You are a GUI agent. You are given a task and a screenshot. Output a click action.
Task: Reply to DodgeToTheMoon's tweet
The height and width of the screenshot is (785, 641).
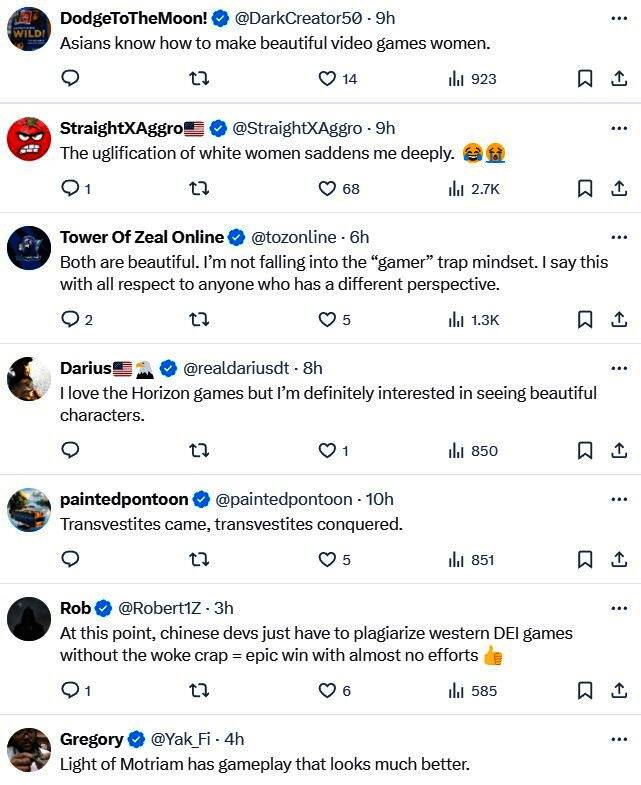[70, 78]
